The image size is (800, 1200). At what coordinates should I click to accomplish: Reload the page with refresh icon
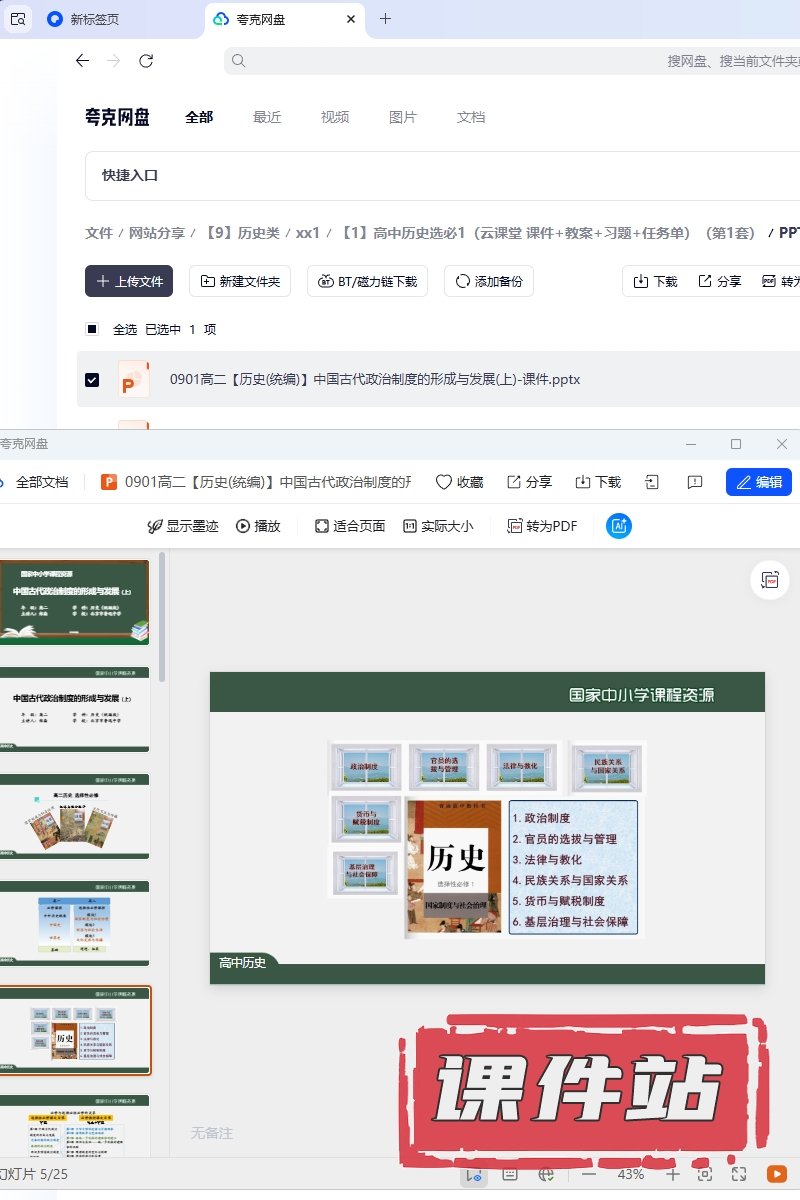pyautogui.click(x=146, y=61)
